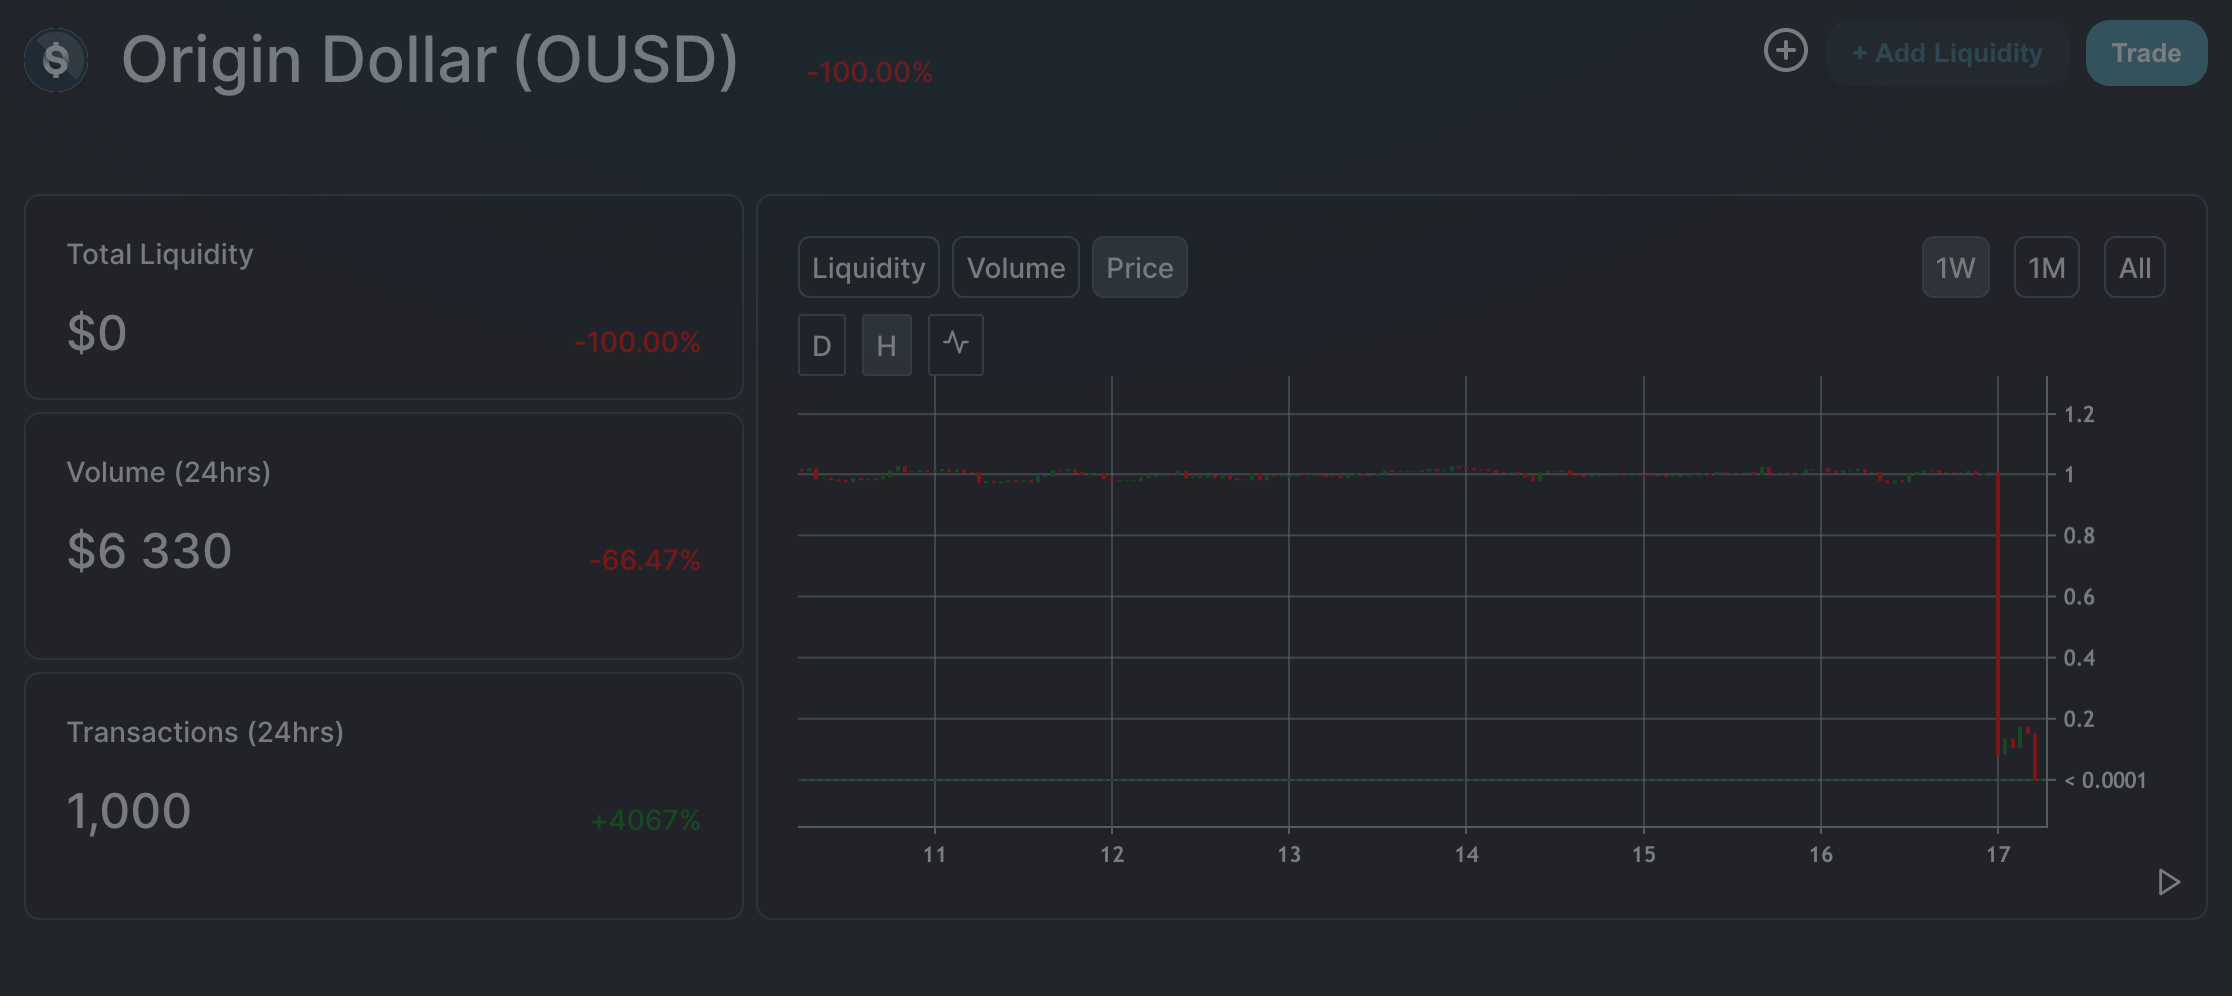The width and height of the screenshot is (2232, 996).
Task: Click the Transactions (24hrs) label
Action: tap(205, 732)
